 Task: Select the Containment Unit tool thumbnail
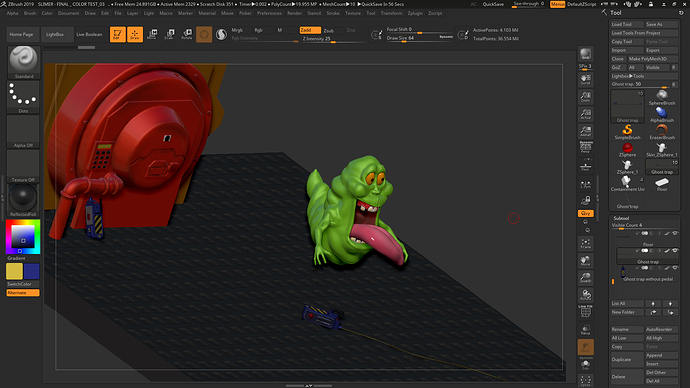(x=627, y=183)
